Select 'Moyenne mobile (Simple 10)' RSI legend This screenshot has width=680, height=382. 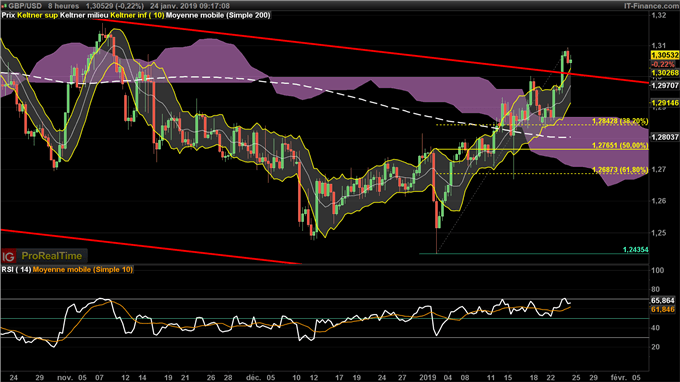pos(83,270)
